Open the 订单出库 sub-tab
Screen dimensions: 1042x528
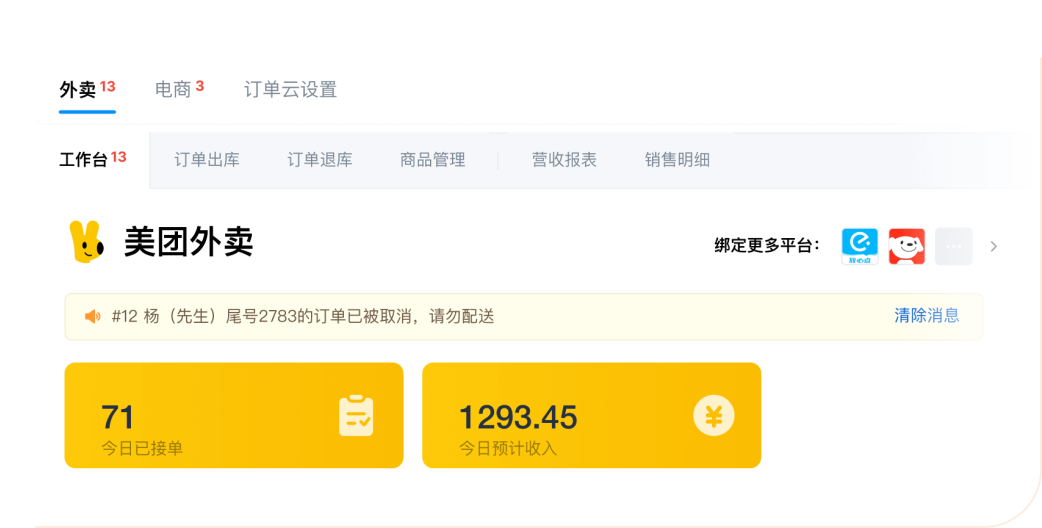(207, 160)
